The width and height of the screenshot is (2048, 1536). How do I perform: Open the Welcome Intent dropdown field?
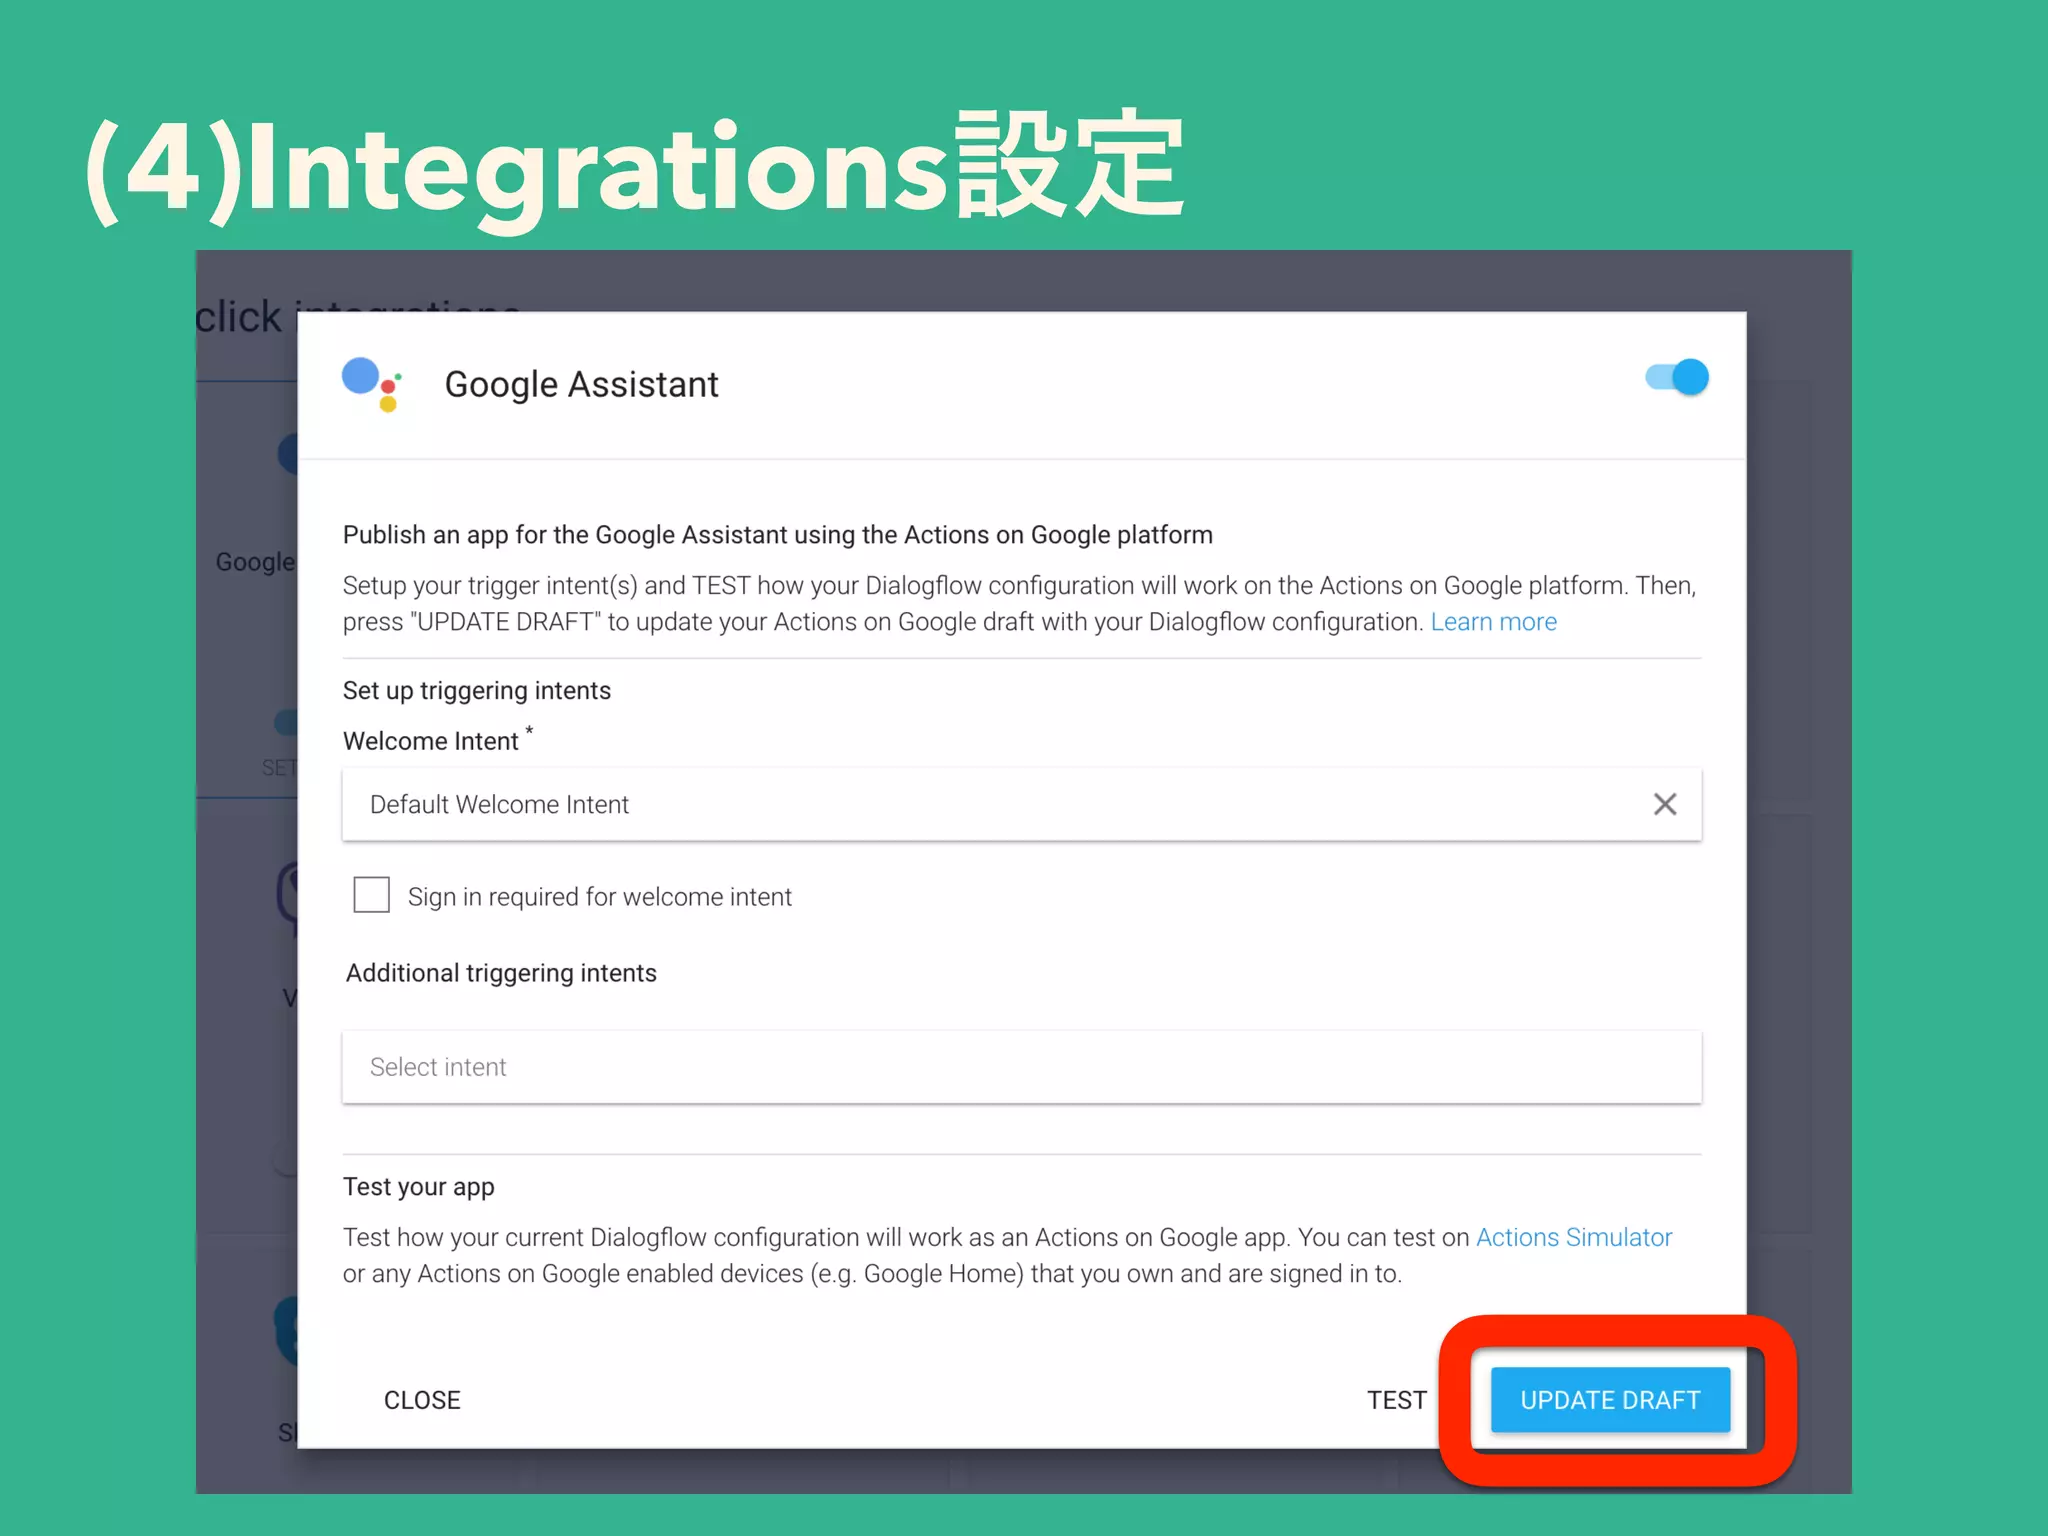(x=1021, y=804)
